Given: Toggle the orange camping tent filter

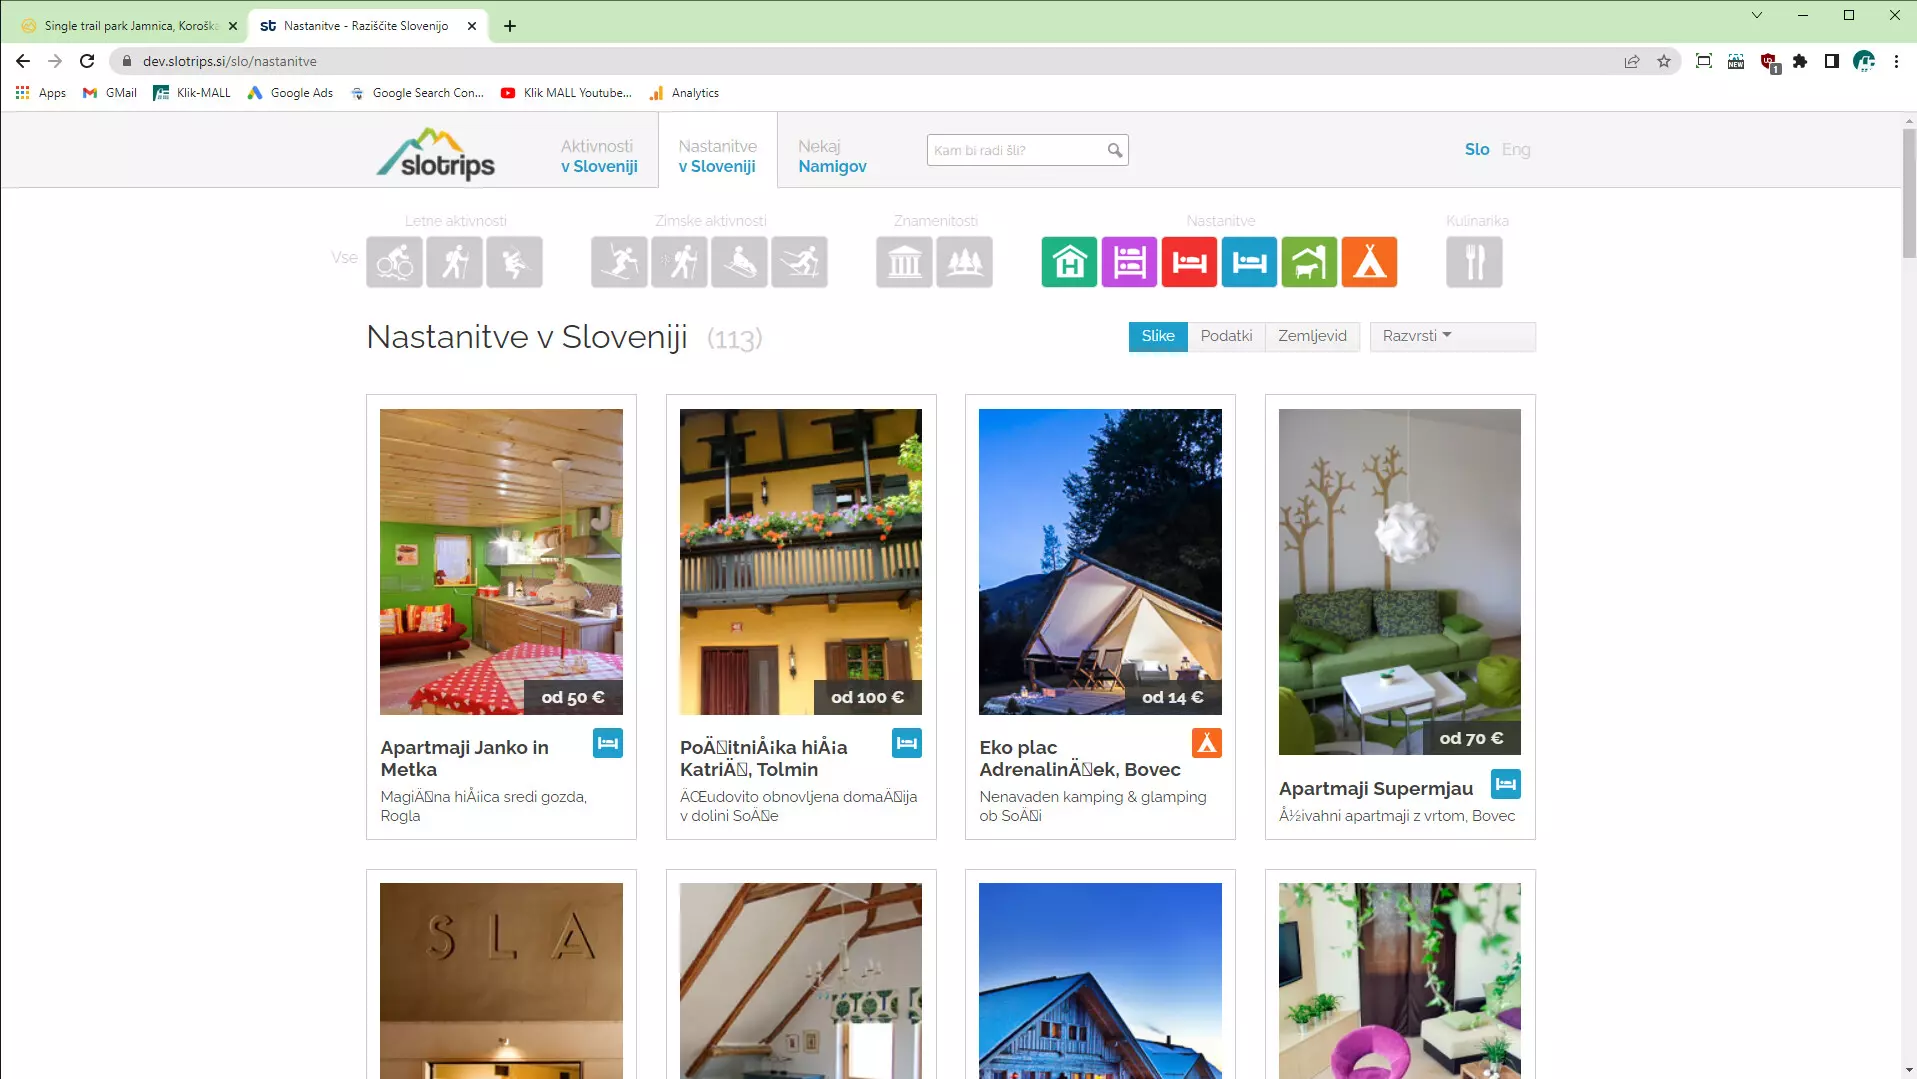Looking at the screenshot, I should (1368, 262).
